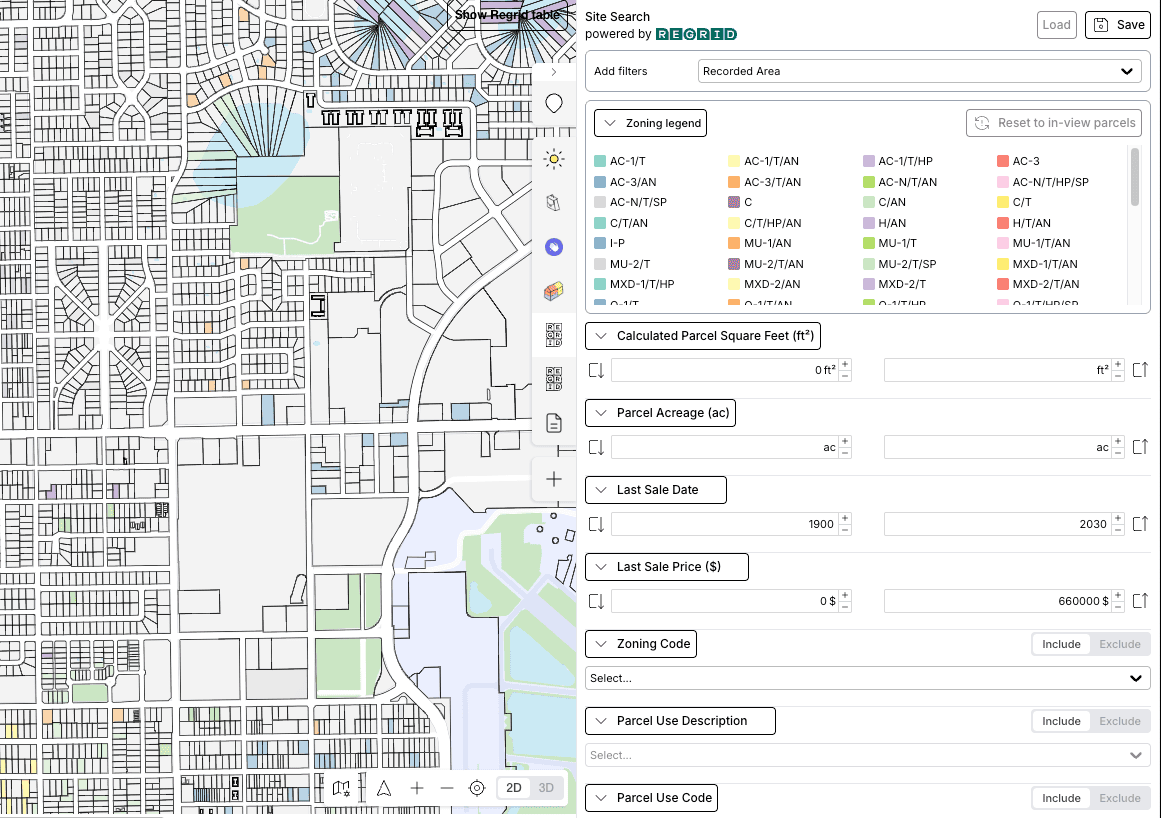Click the C/T yellow legend swatch
The width and height of the screenshot is (1161, 818).
(x=1003, y=202)
